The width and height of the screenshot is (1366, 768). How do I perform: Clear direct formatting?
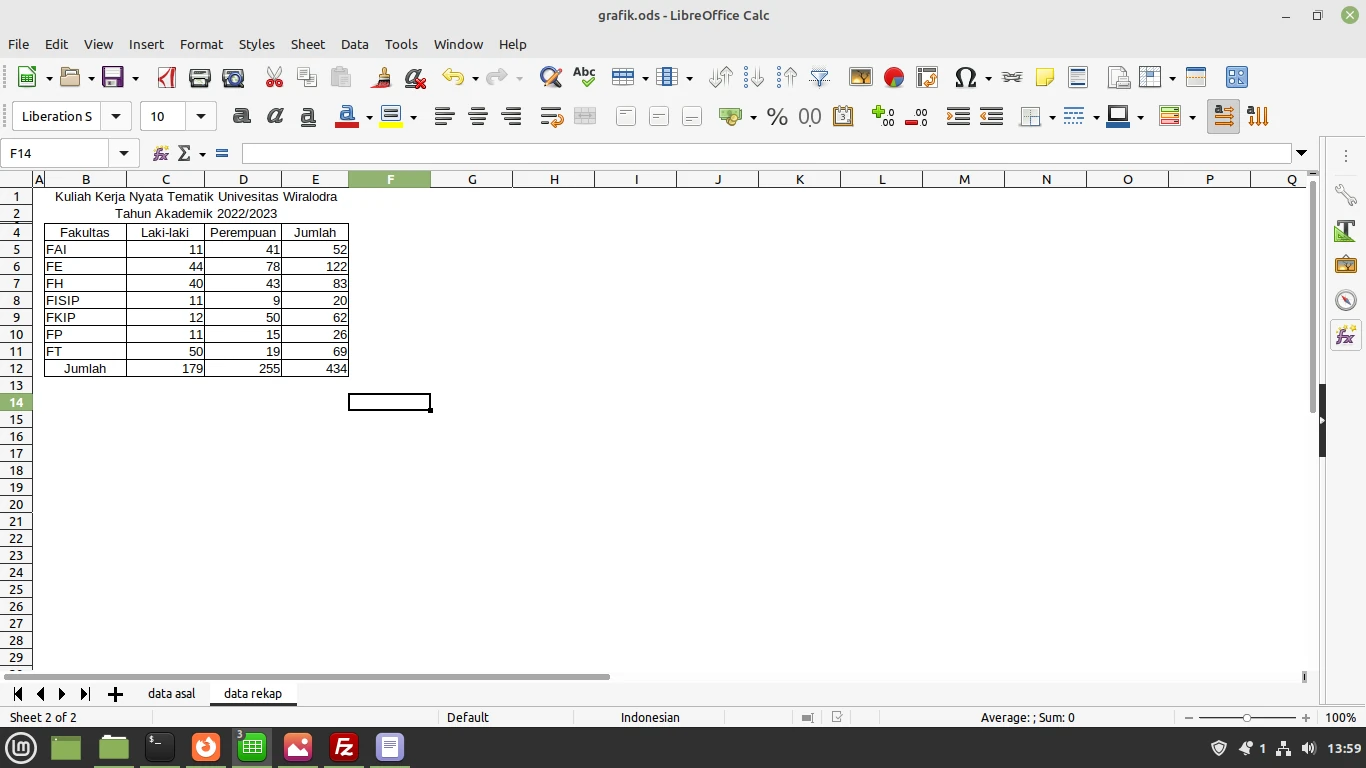point(415,77)
